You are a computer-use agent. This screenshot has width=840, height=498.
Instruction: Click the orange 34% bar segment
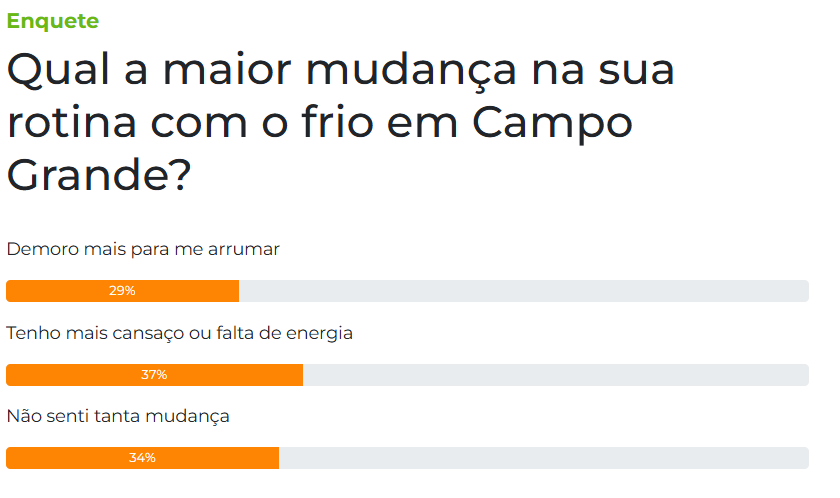pyautogui.click(x=142, y=458)
